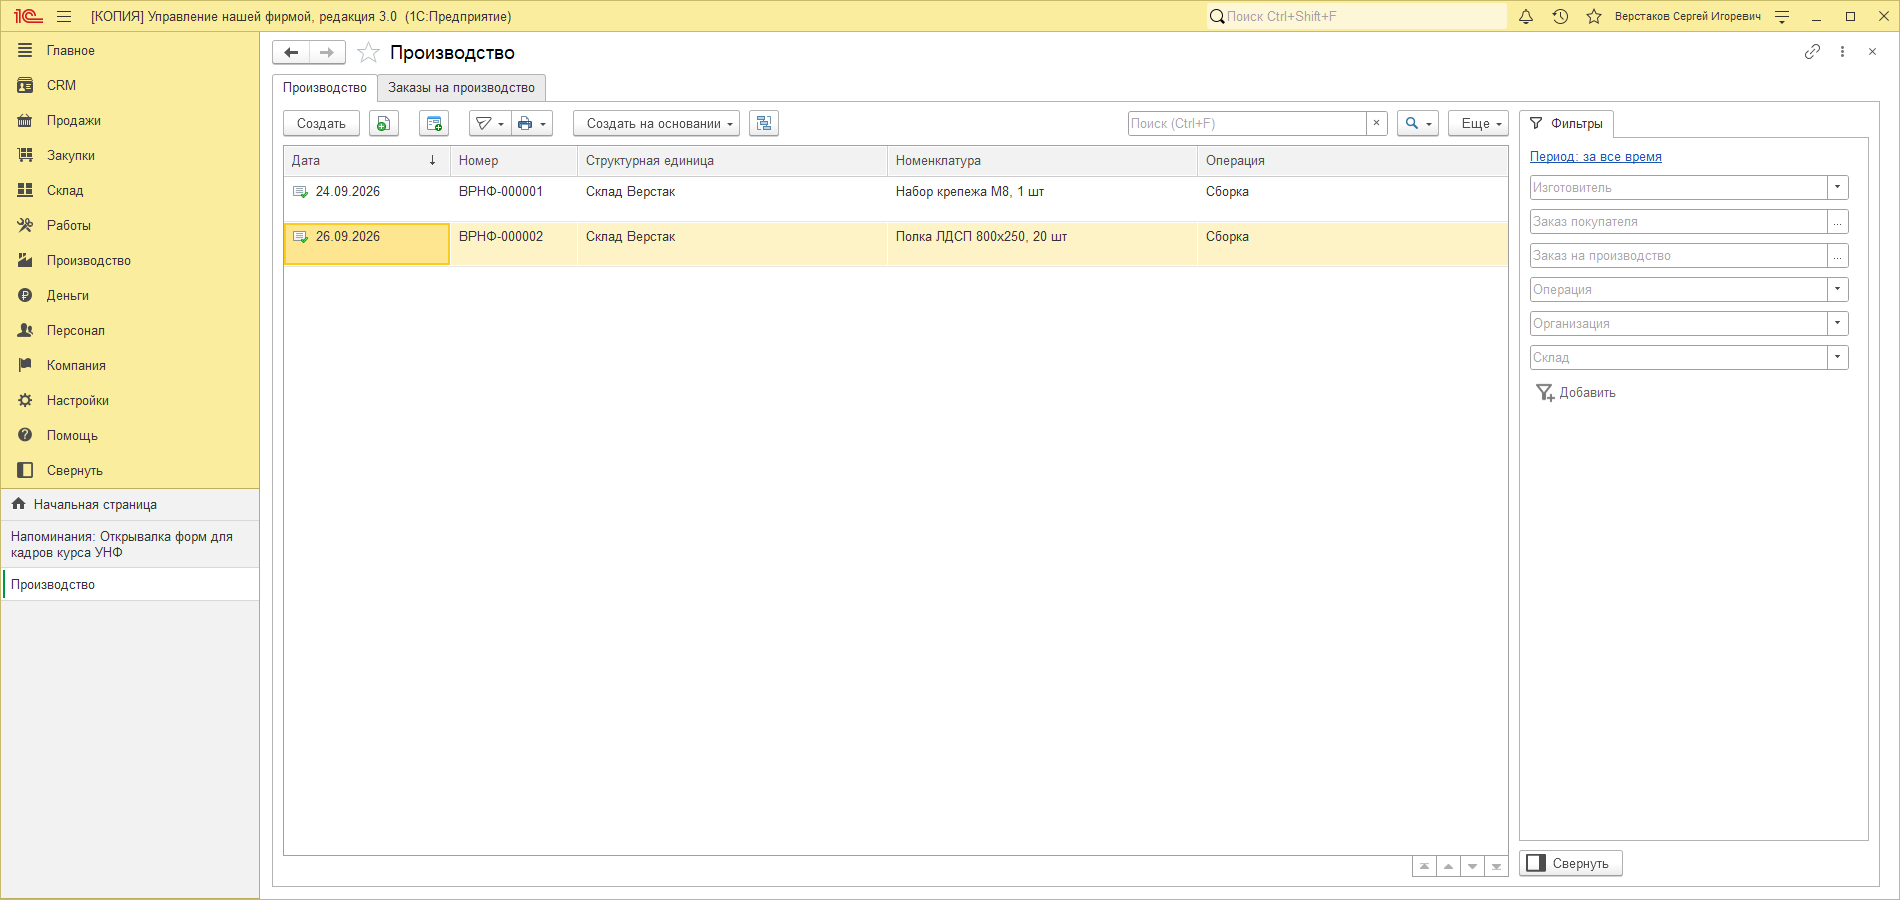Screen dimensions: 1900x900
Task: Open the history clock icon
Action: 1560,16
